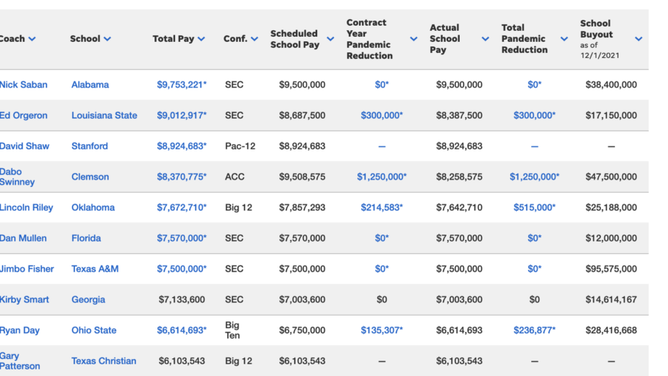This screenshot has height=376, width=668.
Task: Sort by Actual School Pay chevron
Action: coord(485,39)
